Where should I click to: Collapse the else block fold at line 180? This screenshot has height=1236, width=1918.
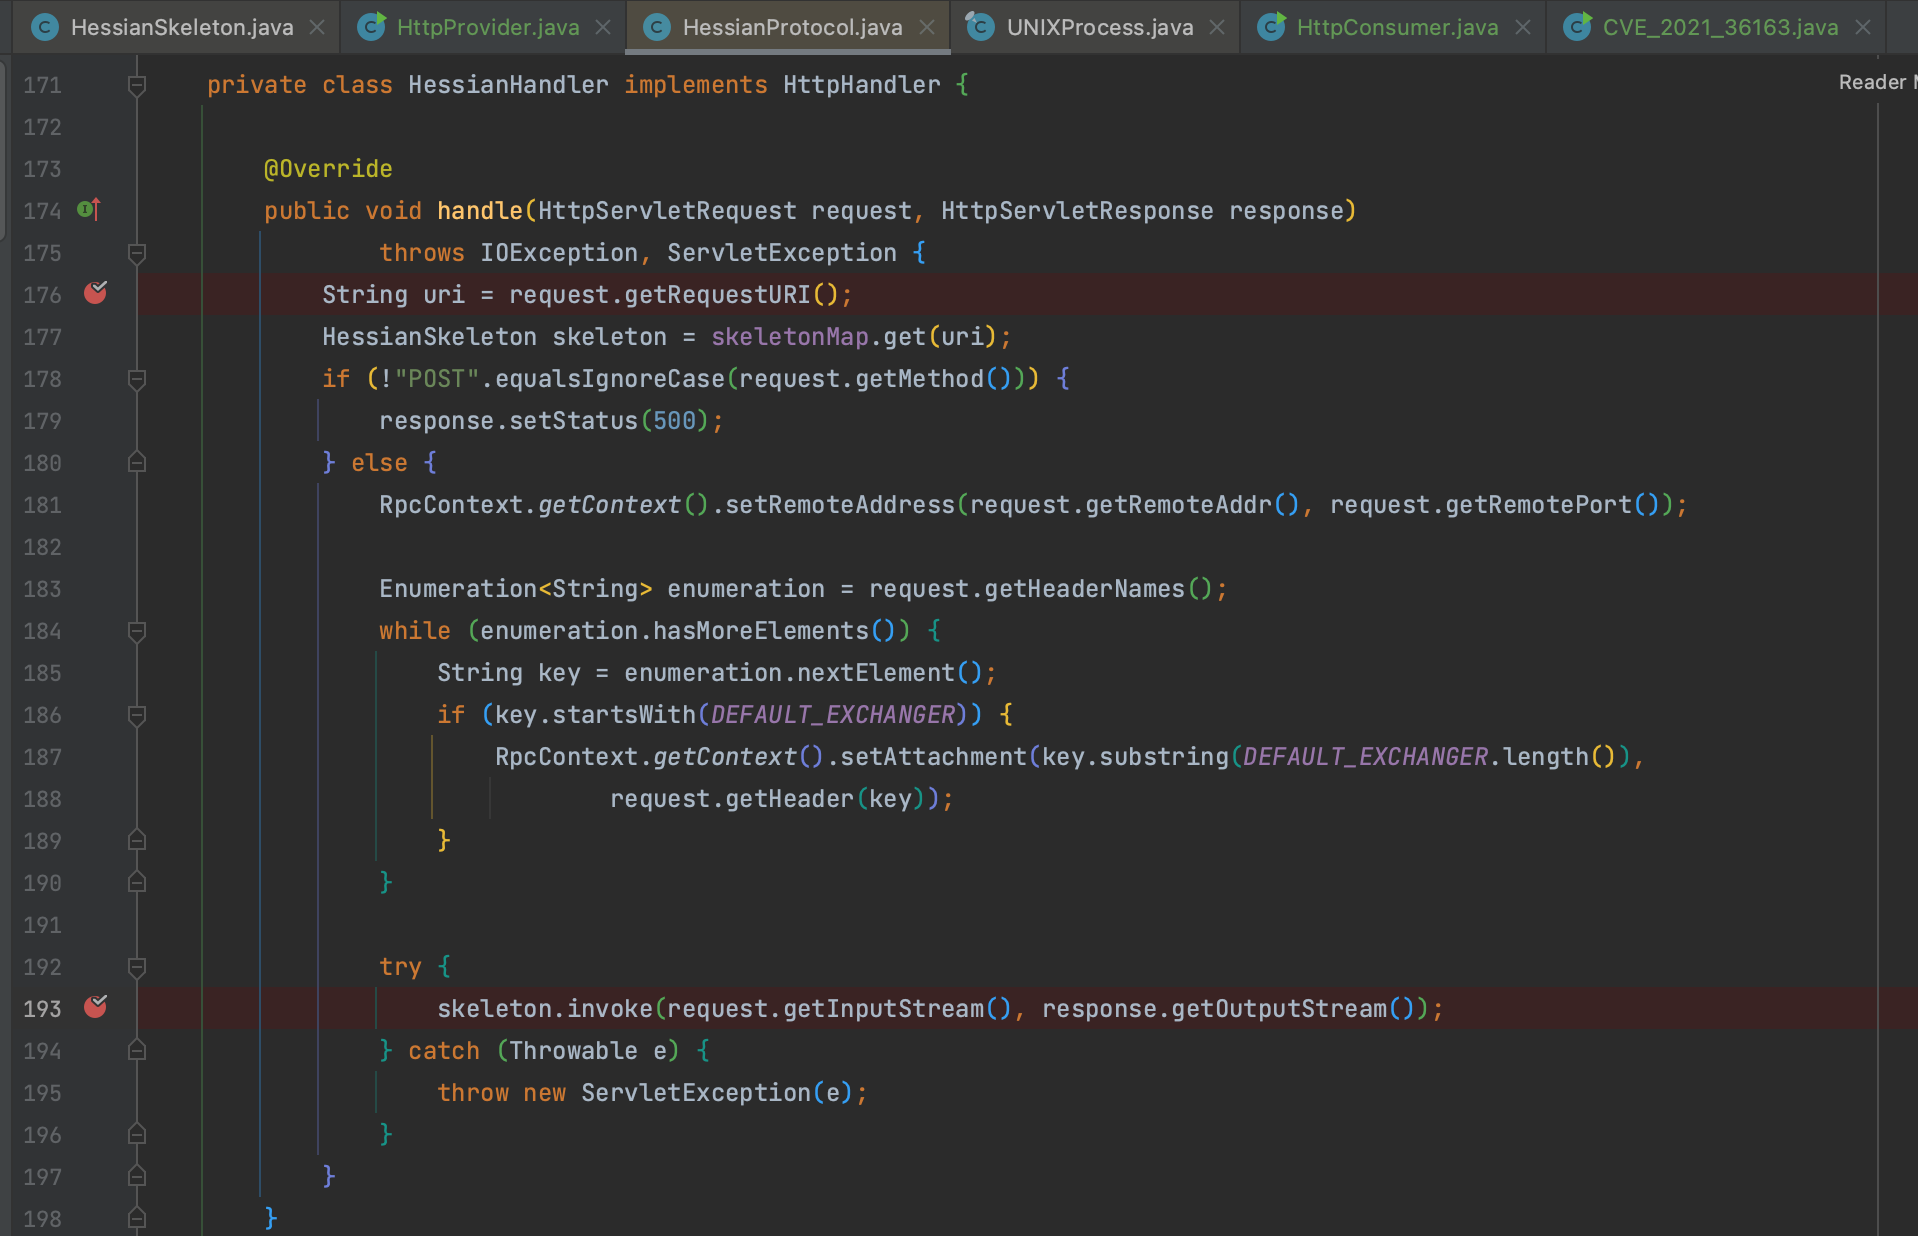(137, 462)
